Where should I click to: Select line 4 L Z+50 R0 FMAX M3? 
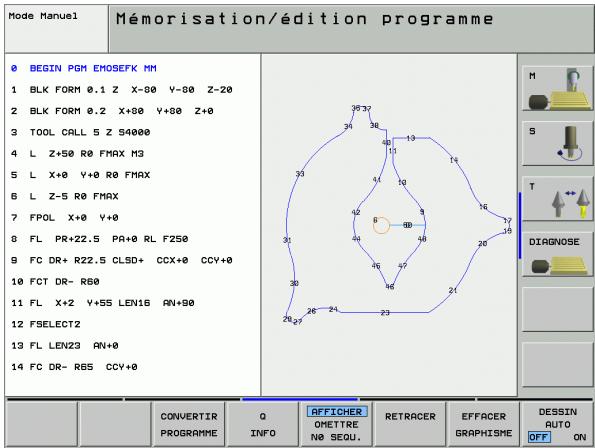pos(77,154)
